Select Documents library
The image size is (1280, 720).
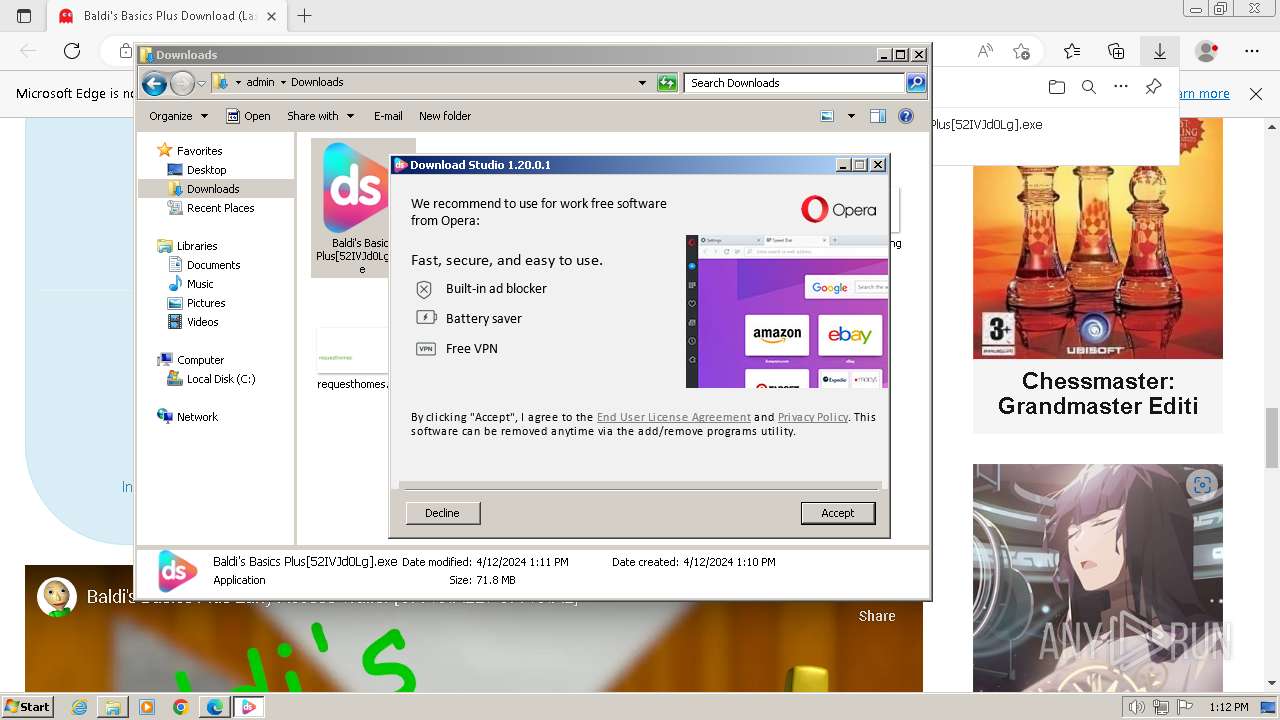[x=213, y=265]
